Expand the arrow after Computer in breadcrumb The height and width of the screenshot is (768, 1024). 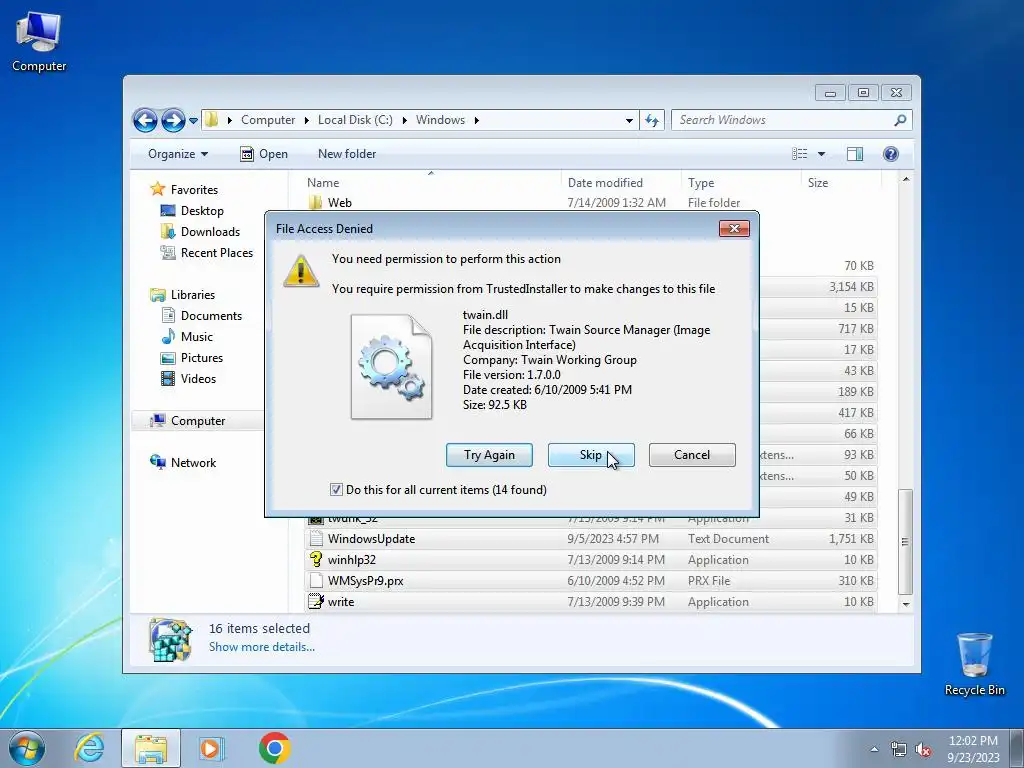click(306, 120)
